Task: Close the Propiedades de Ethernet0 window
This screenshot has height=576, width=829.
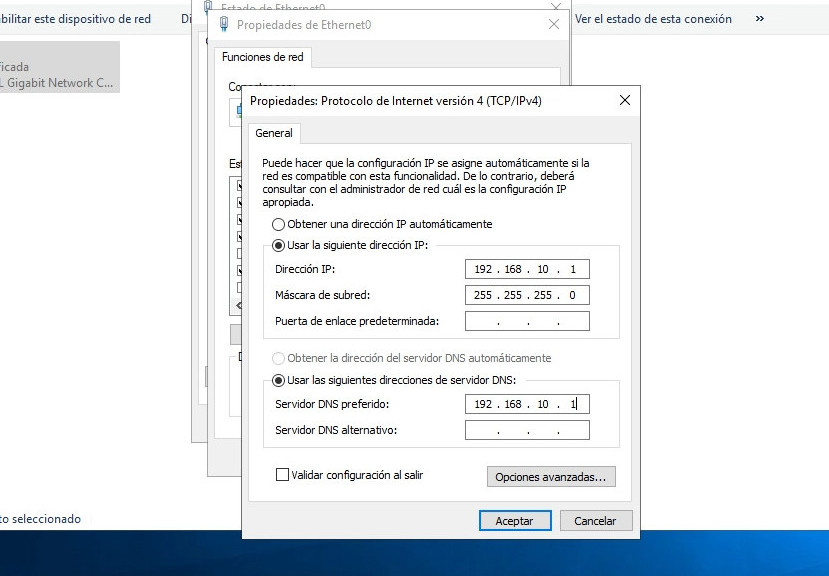Action: 554,25
